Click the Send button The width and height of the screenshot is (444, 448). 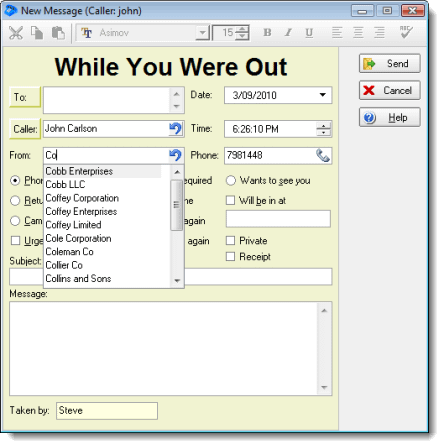pos(389,63)
